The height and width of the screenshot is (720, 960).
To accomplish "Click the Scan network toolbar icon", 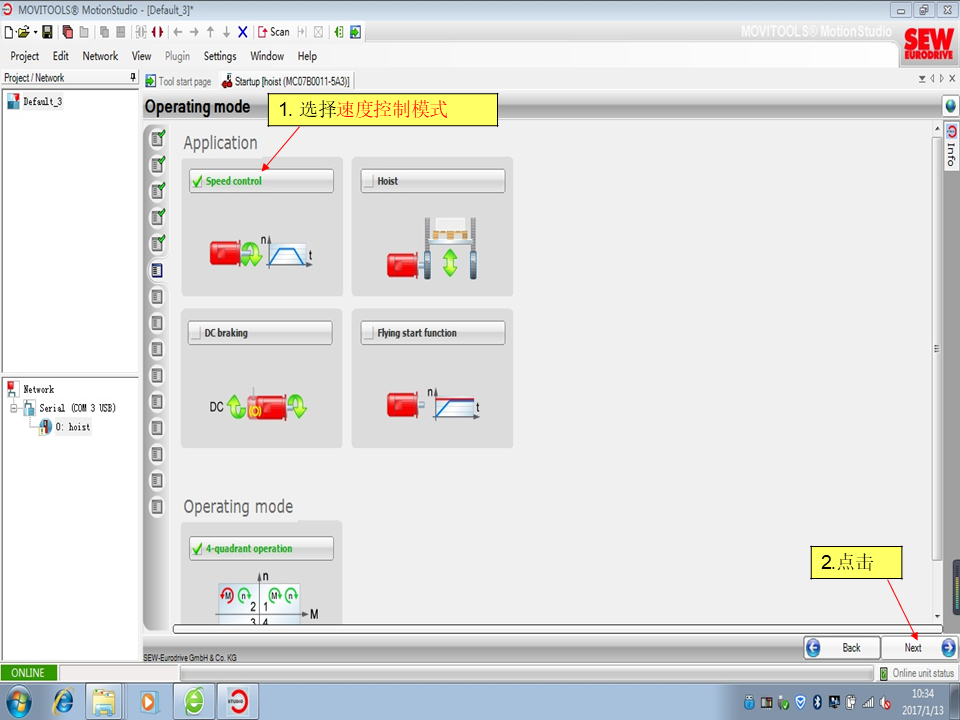I will pos(273,32).
